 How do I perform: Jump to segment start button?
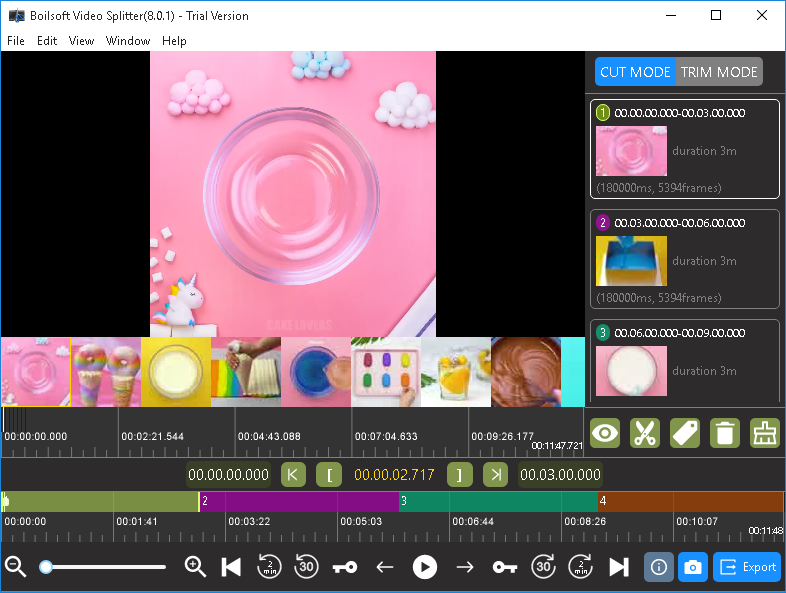[x=293, y=475]
